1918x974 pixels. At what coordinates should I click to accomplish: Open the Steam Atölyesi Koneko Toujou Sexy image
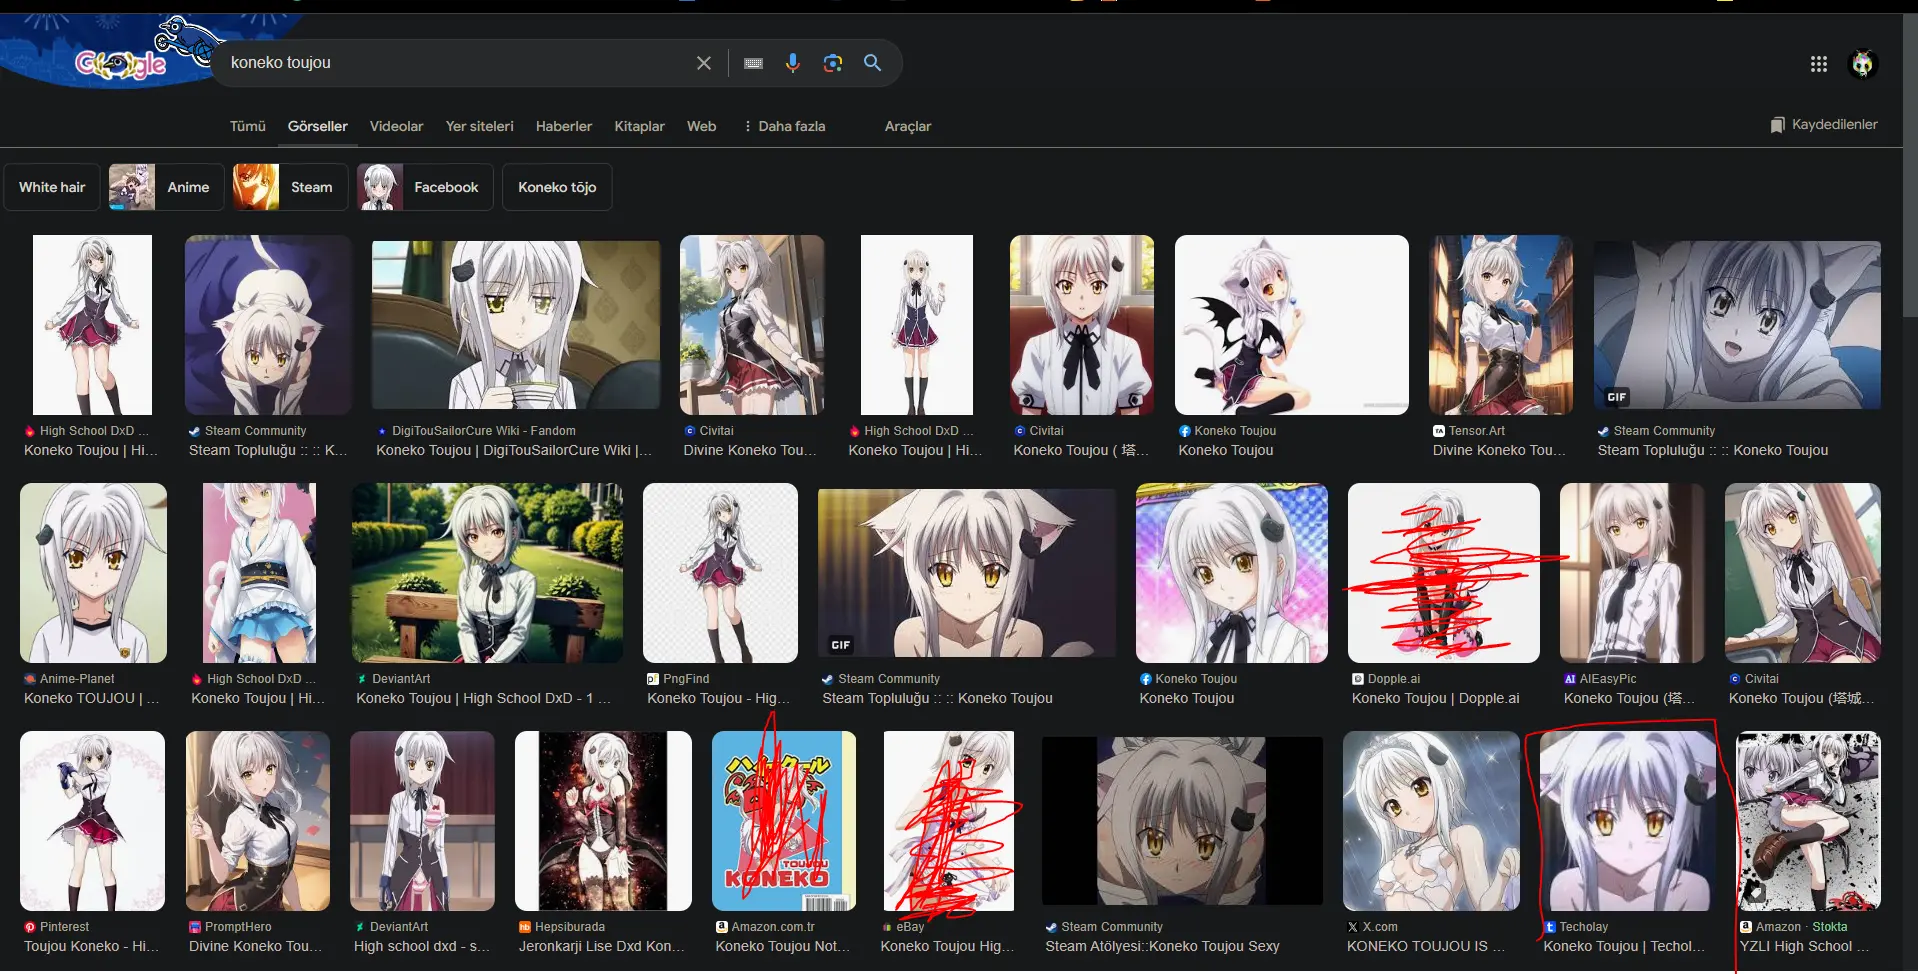(1182, 821)
